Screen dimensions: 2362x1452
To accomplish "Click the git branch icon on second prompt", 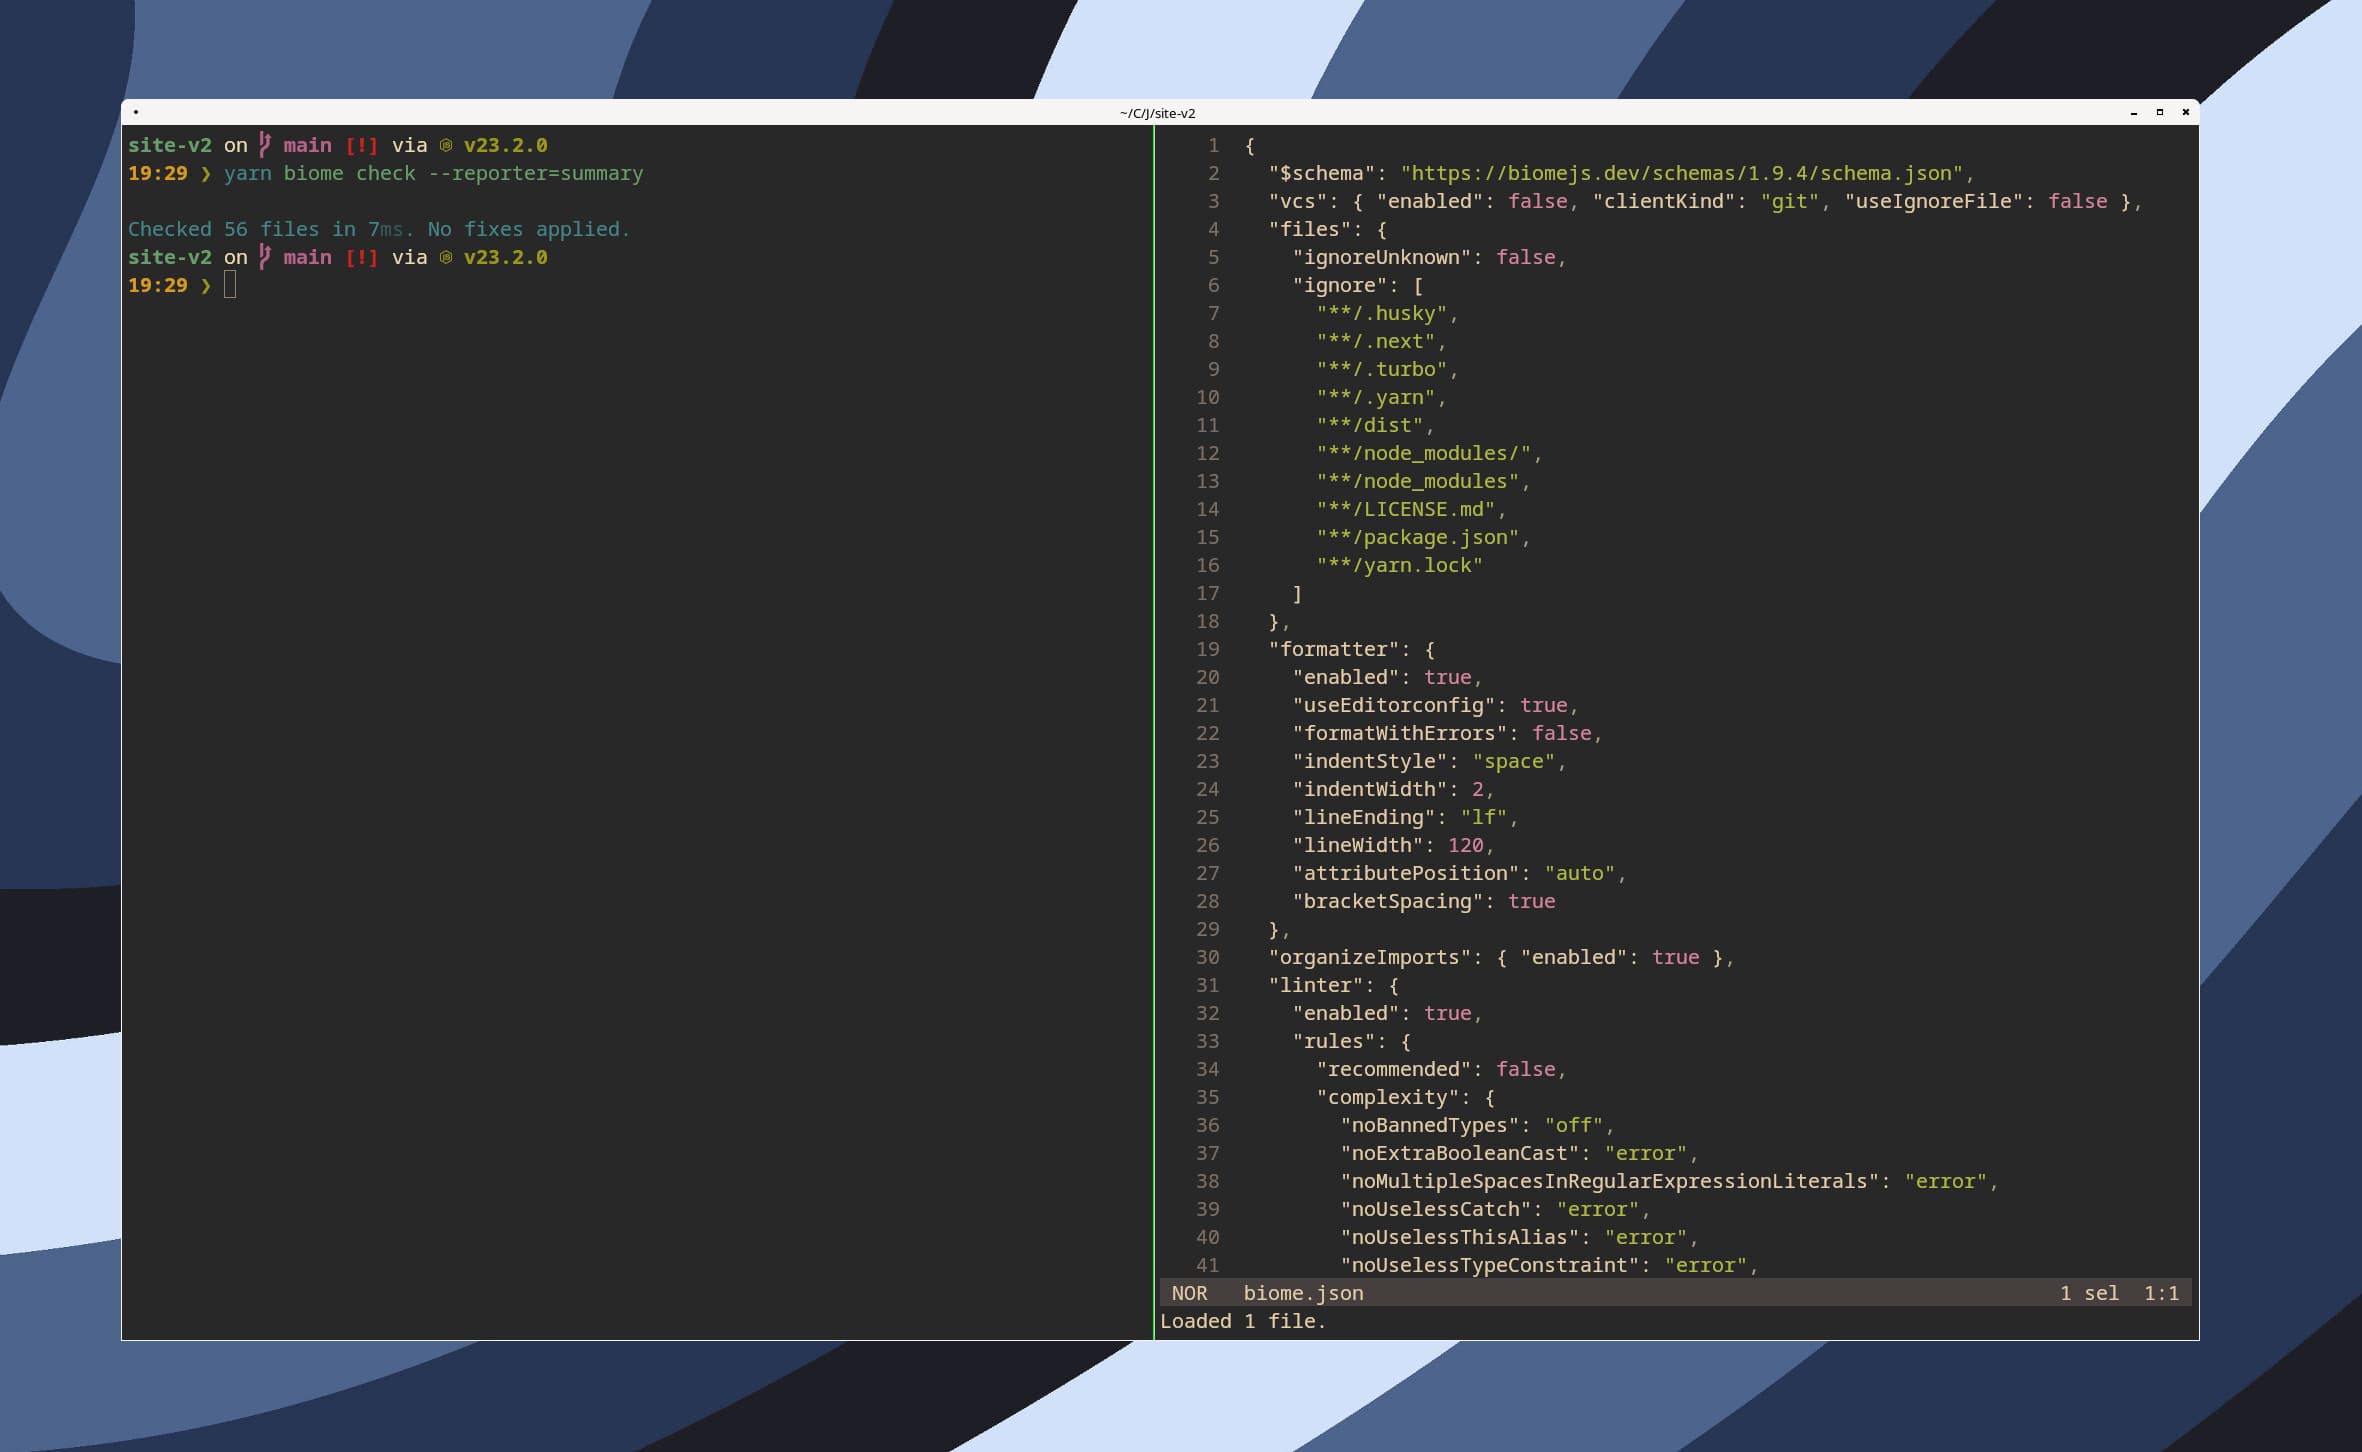I will (x=264, y=257).
